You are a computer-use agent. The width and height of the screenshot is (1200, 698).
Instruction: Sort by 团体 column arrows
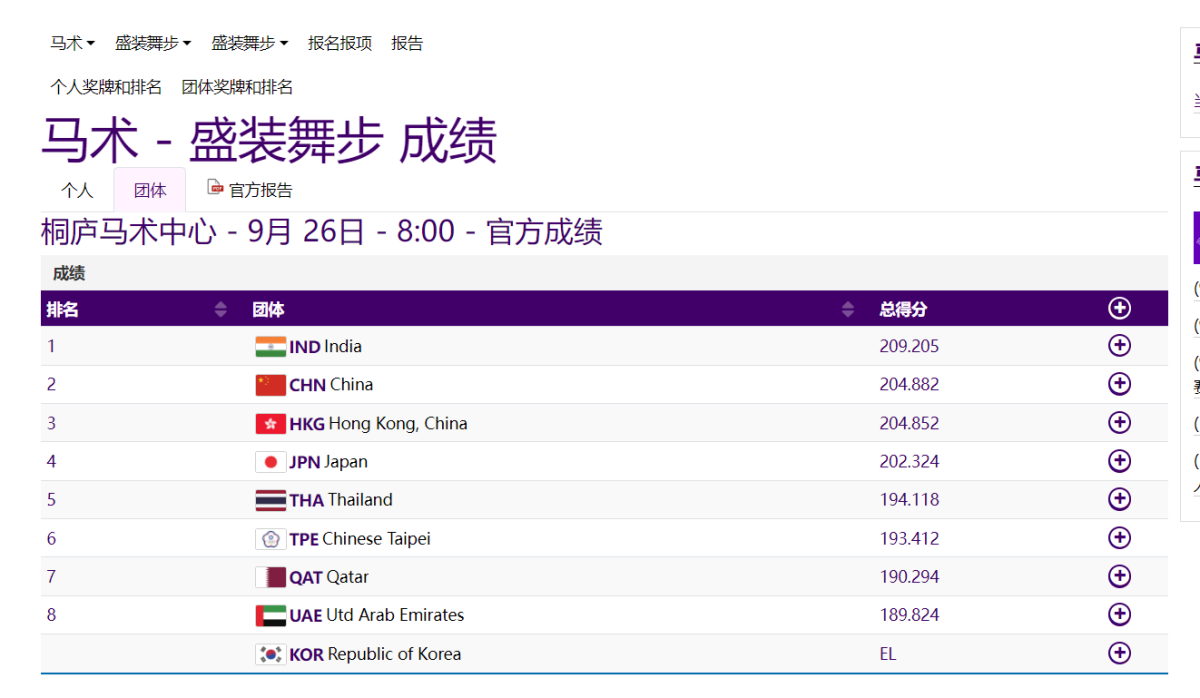point(848,310)
